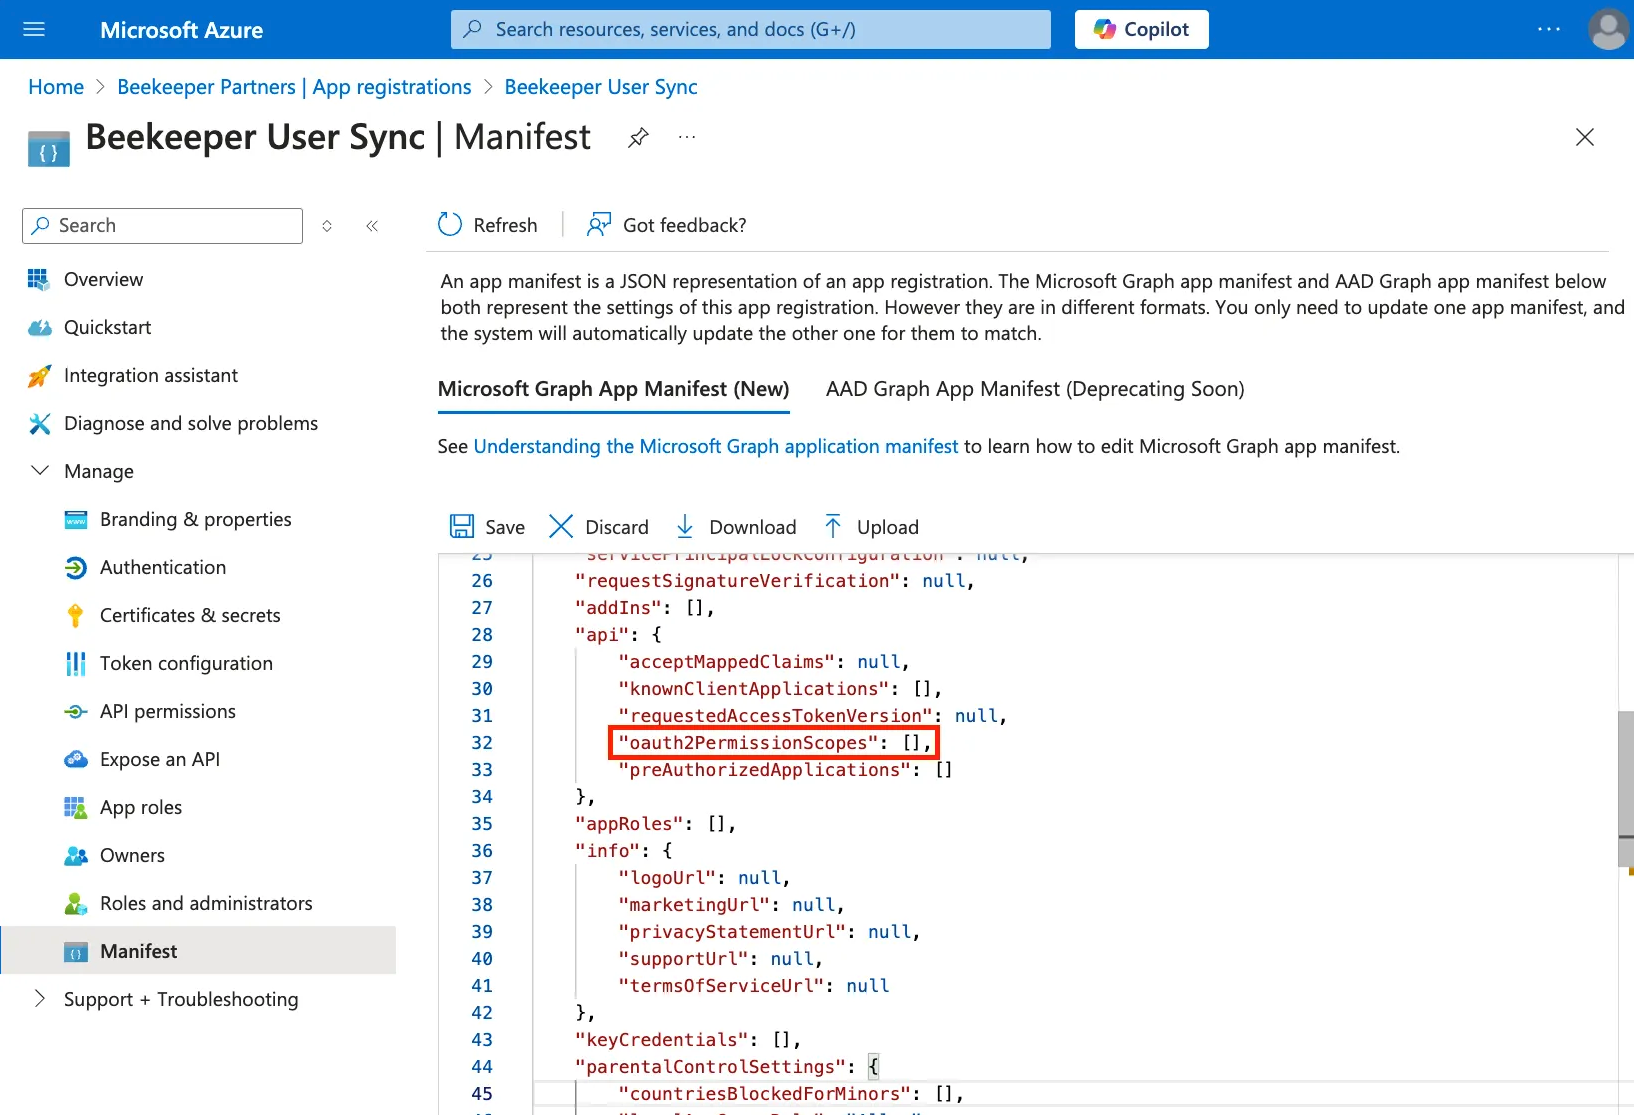Click the "keyCredentials" key on line 43
Screen dimensions: 1634x1115
661,1040
